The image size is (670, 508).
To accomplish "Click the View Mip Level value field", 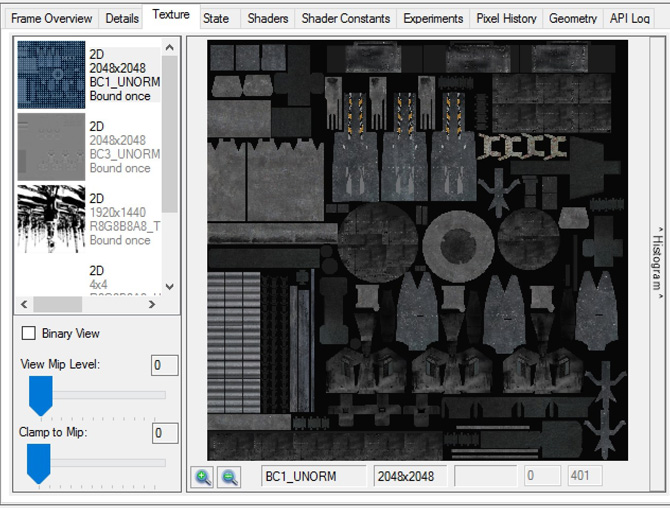I will 164,365.
